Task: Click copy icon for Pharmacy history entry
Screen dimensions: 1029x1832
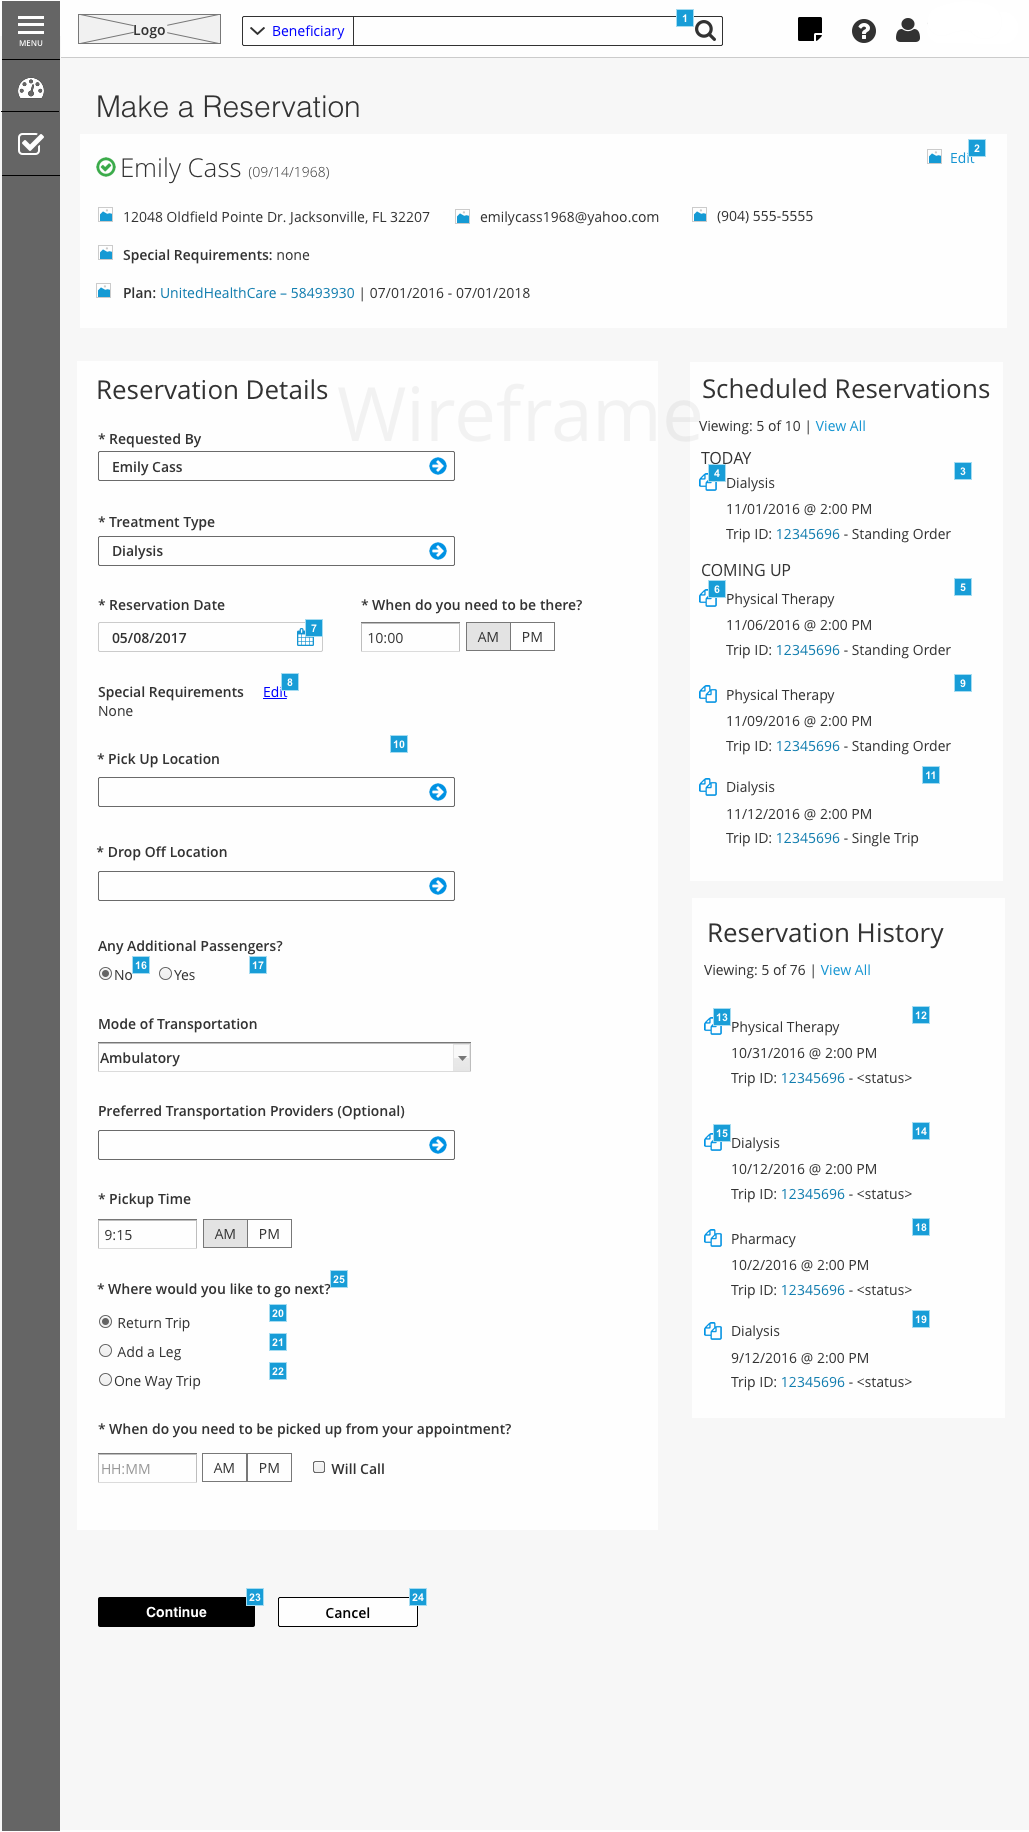Action: (x=713, y=1238)
